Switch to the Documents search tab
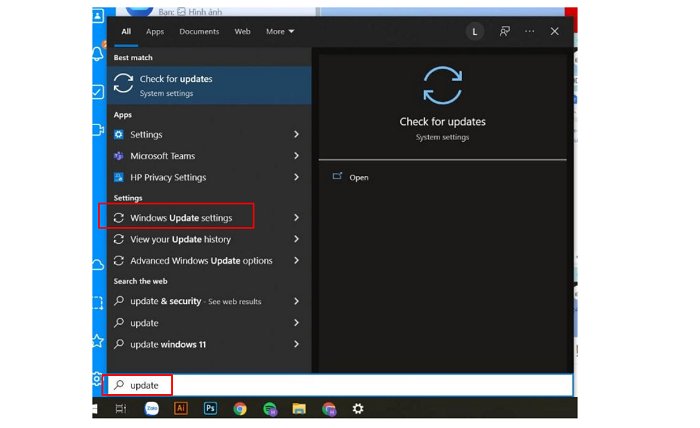Screen dimensions: 700x428 point(199,31)
